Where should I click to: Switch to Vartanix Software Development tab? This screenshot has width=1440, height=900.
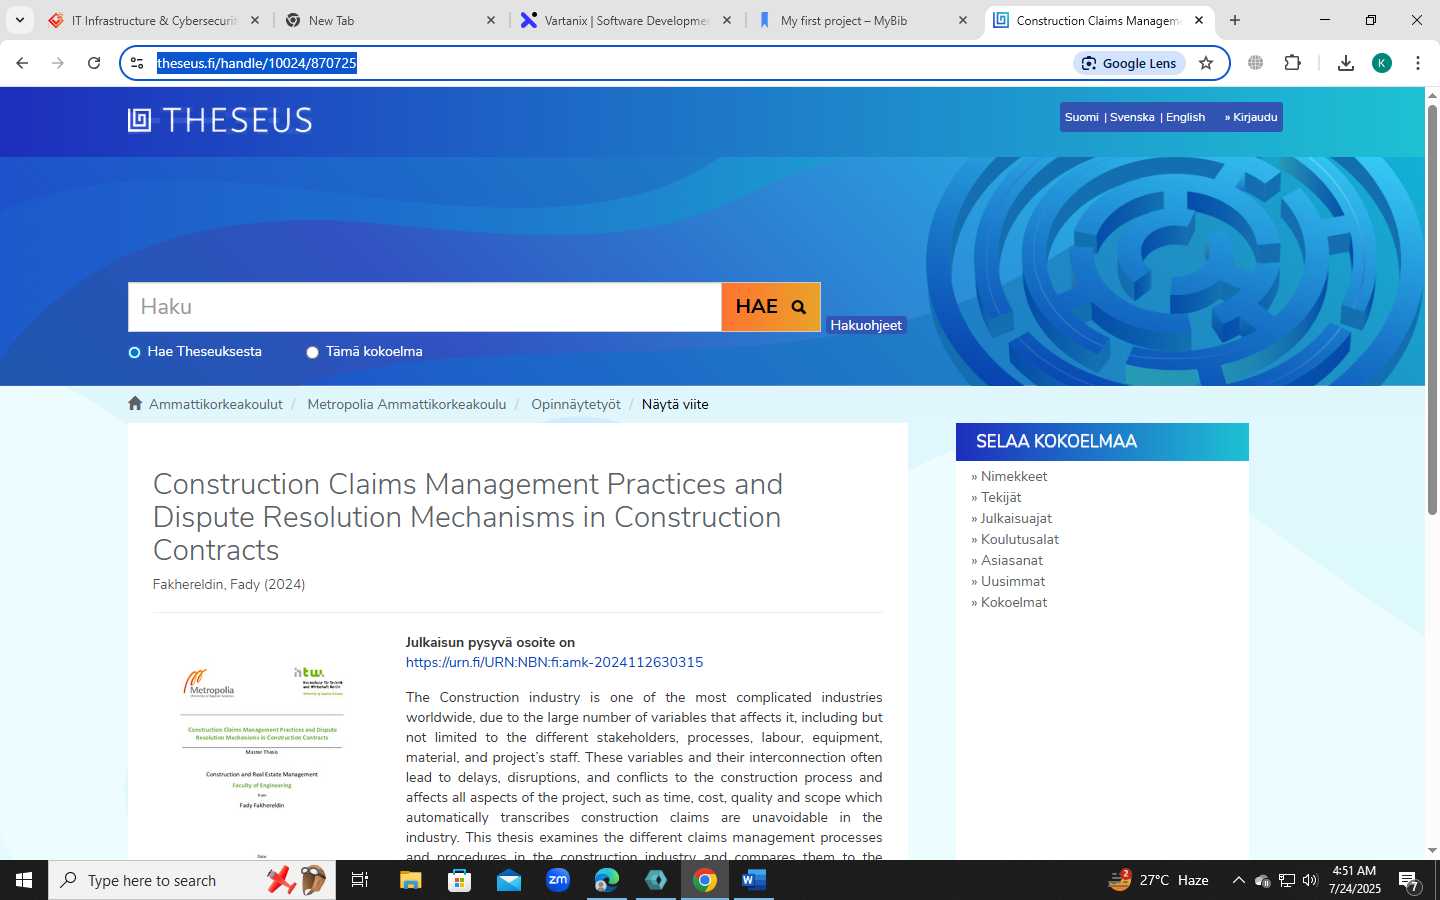click(x=626, y=20)
